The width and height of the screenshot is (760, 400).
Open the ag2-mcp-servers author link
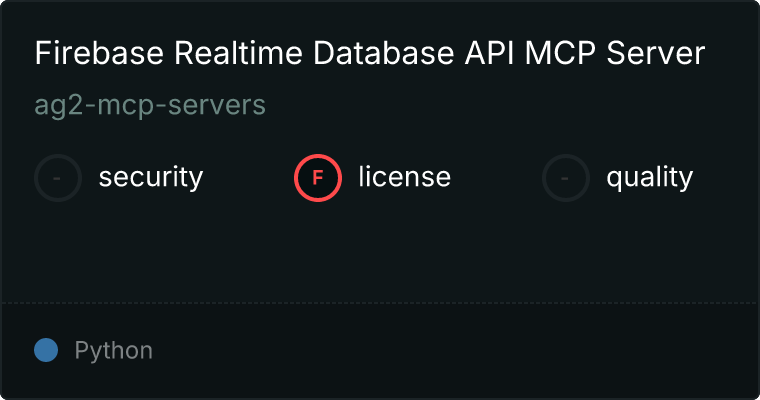[x=150, y=105]
